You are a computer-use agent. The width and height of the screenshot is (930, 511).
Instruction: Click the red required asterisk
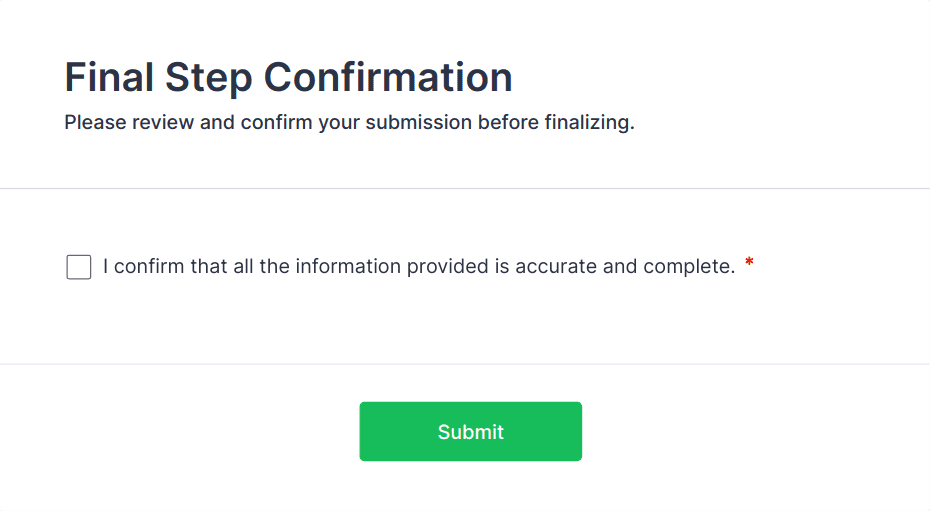[749, 264]
